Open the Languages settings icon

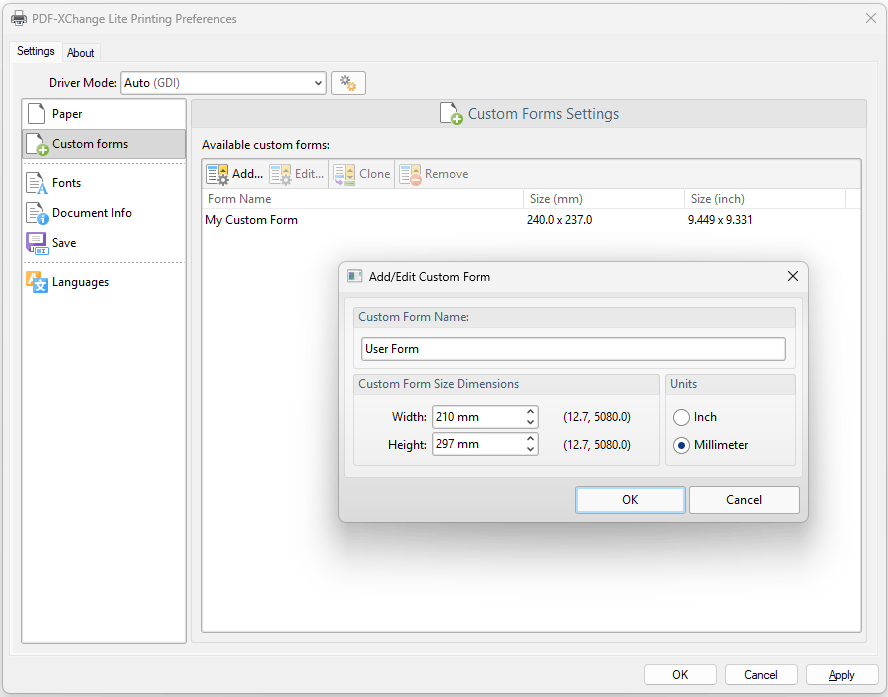point(37,282)
